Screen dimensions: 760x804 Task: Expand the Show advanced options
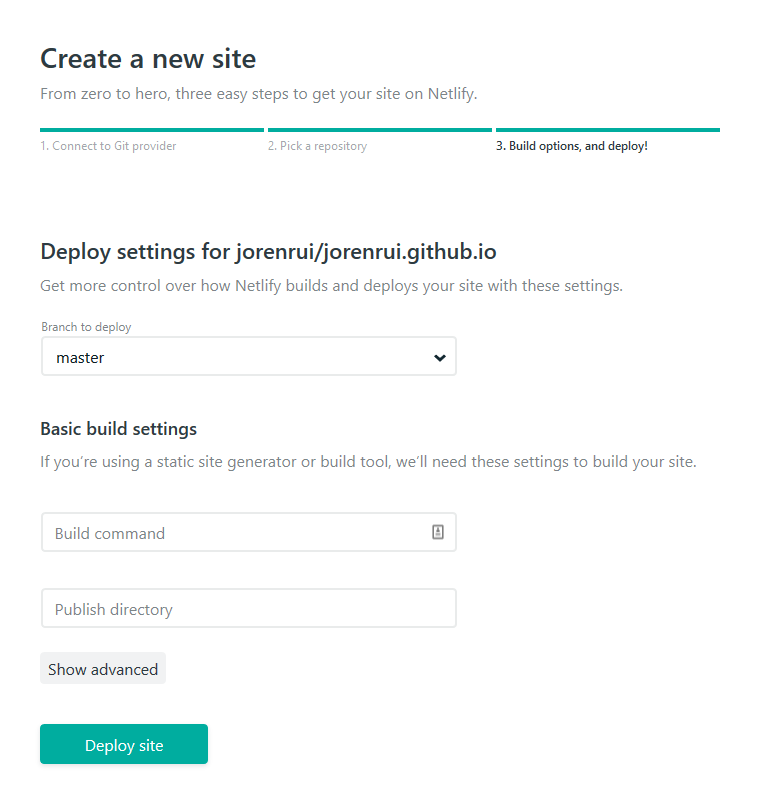click(103, 668)
